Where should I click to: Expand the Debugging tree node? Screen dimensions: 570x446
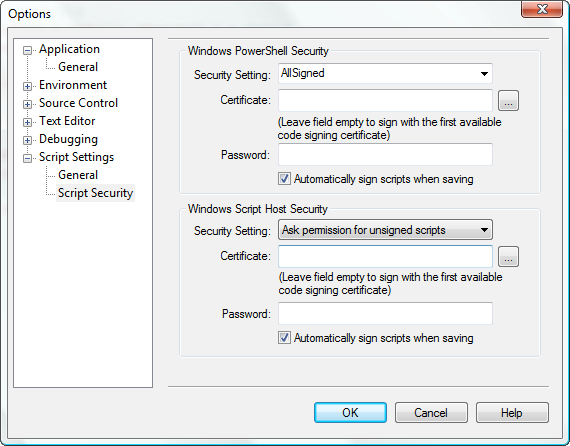pyautogui.click(x=27, y=140)
